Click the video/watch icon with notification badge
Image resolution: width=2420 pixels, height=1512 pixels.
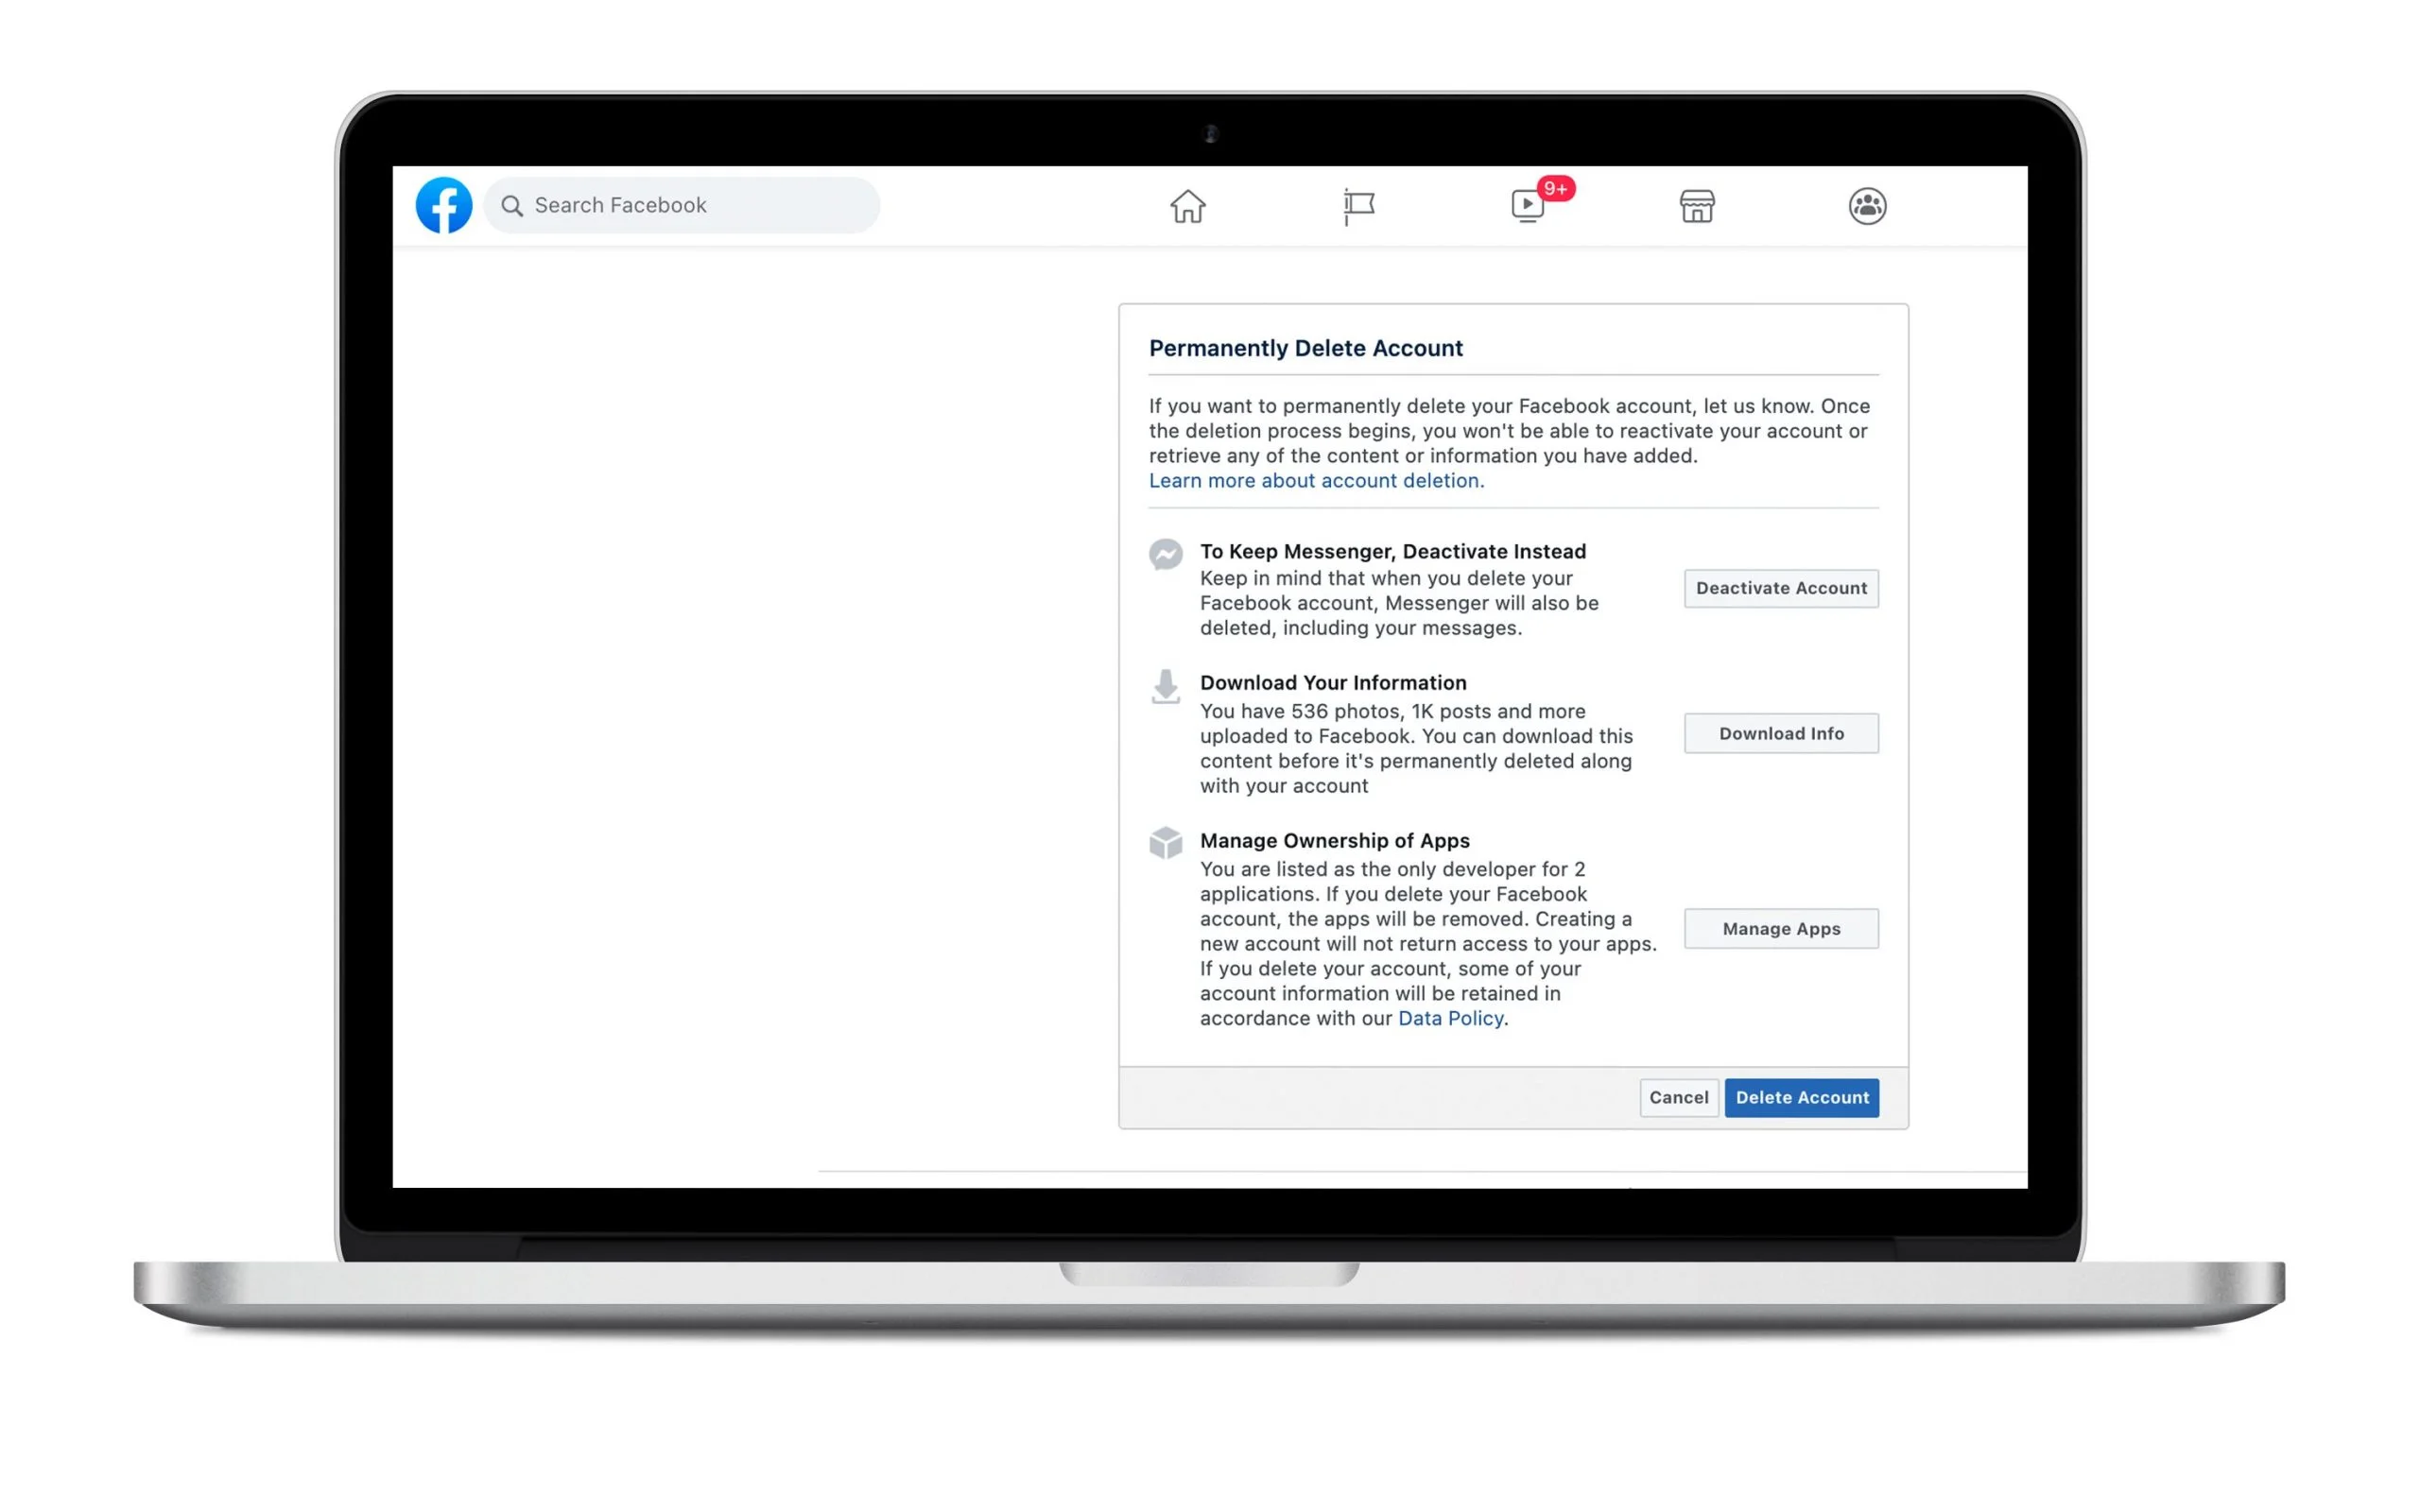point(1528,204)
